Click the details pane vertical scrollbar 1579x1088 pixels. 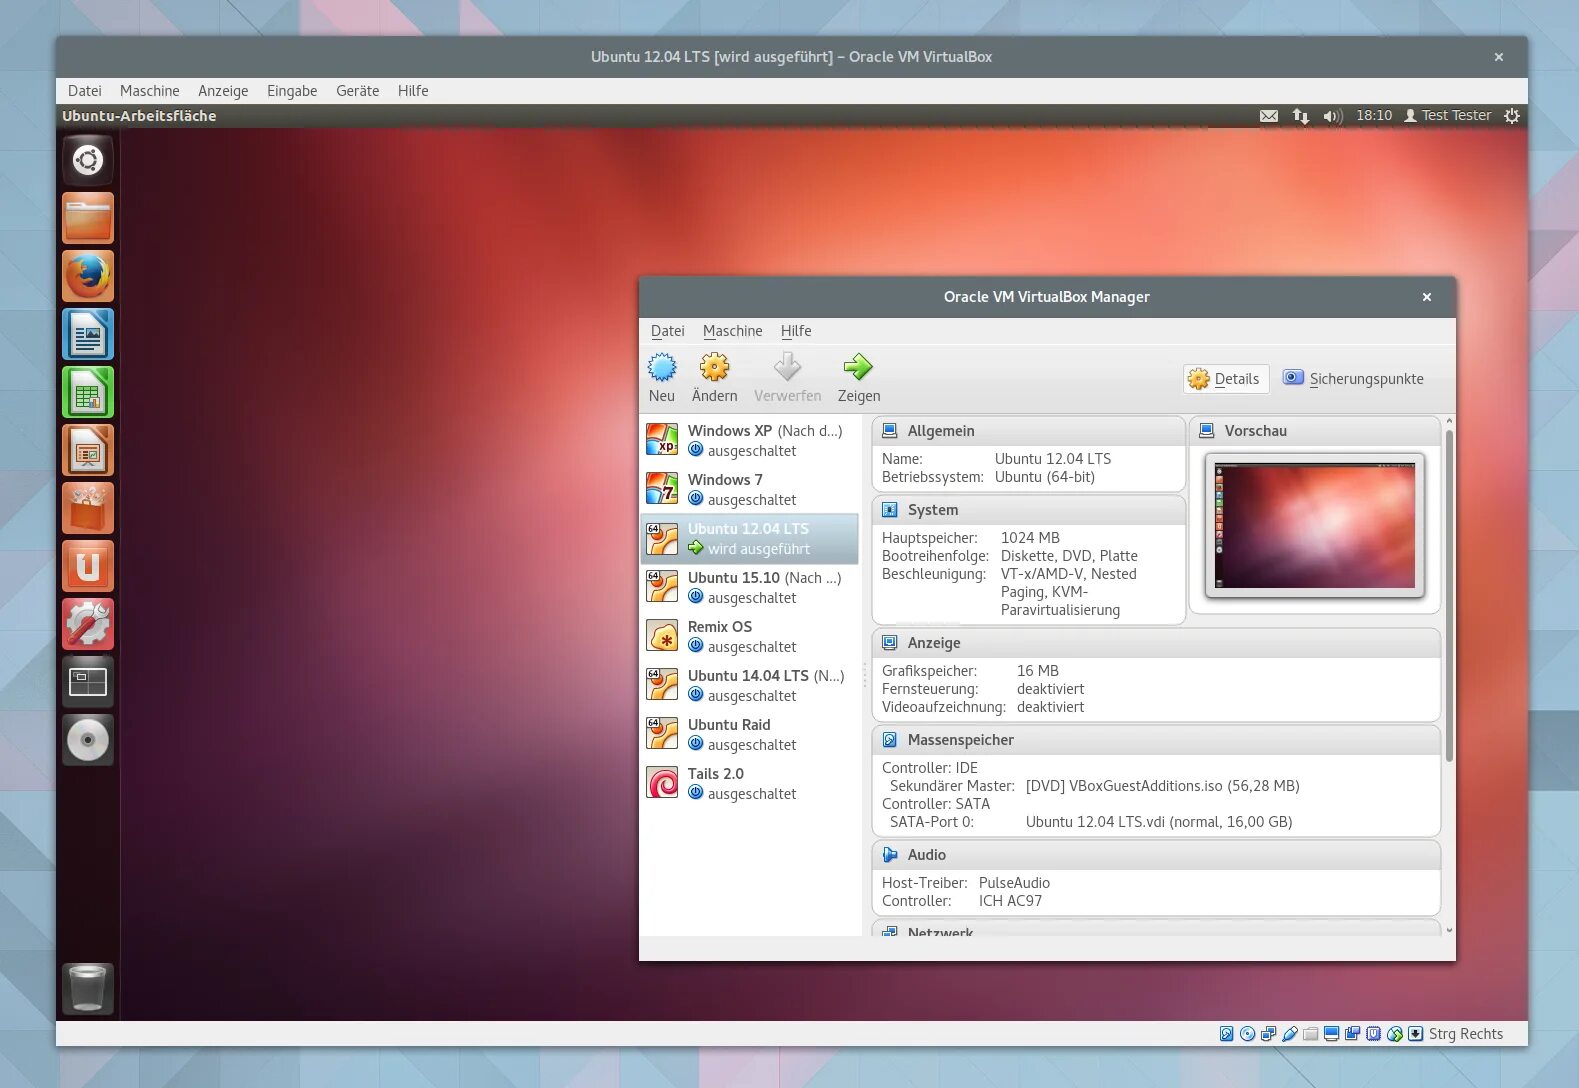click(x=1449, y=597)
